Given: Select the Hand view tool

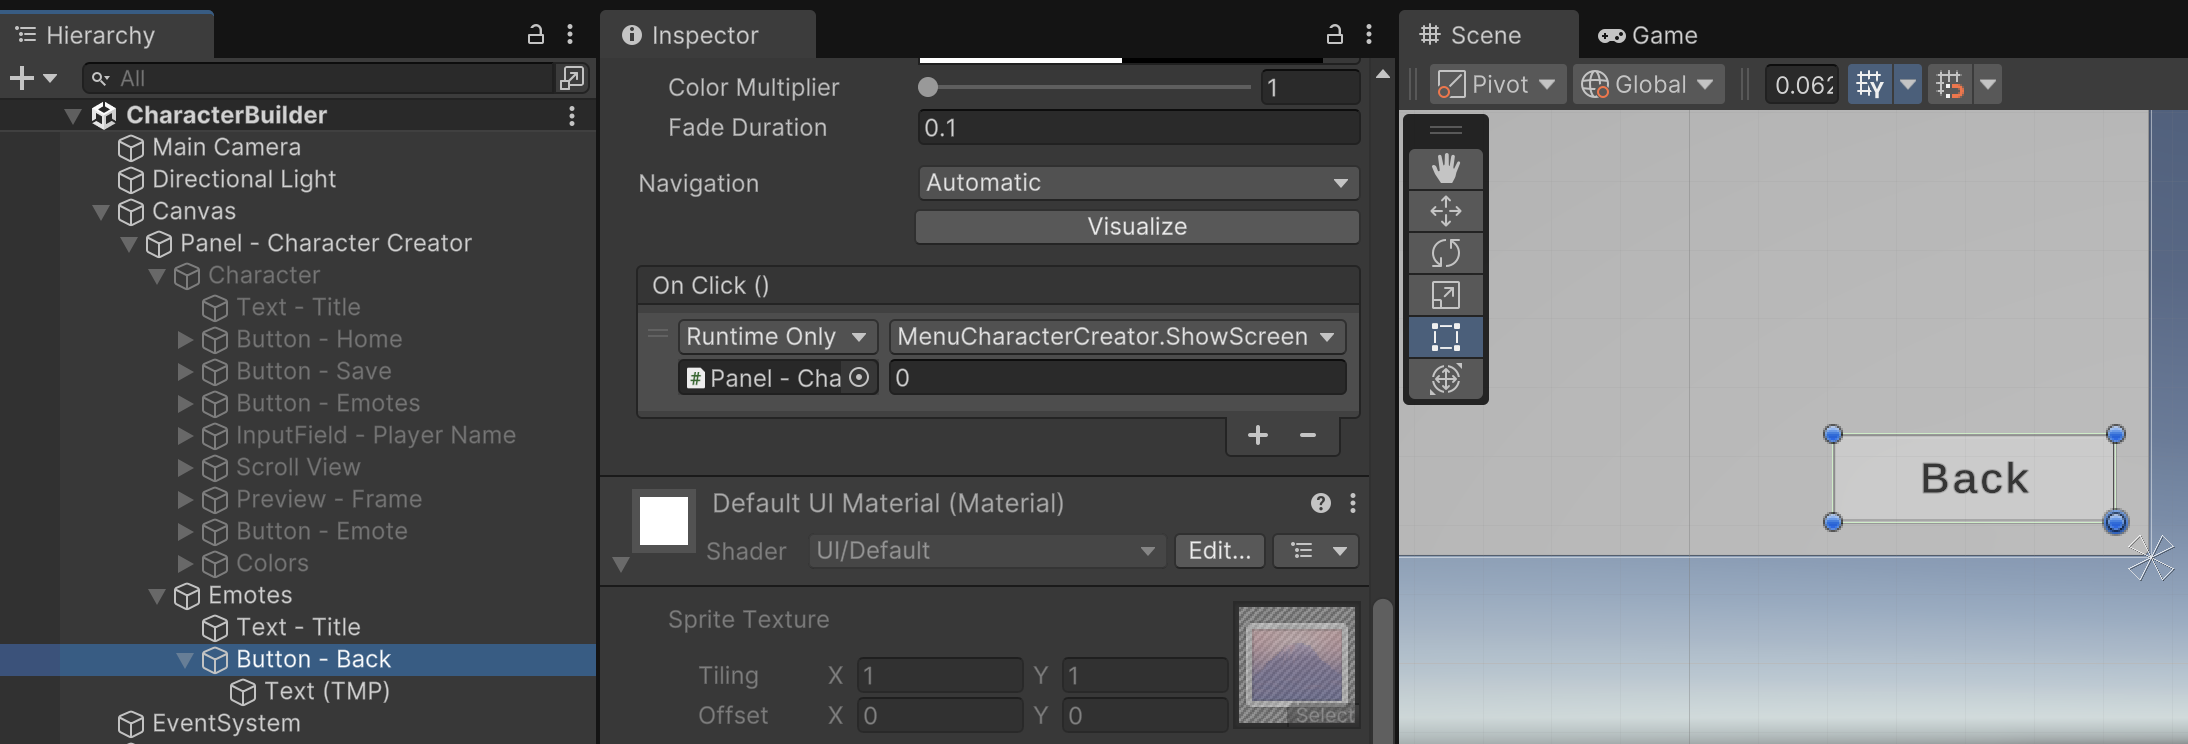Looking at the screenshot, I should coord(1445,168).
